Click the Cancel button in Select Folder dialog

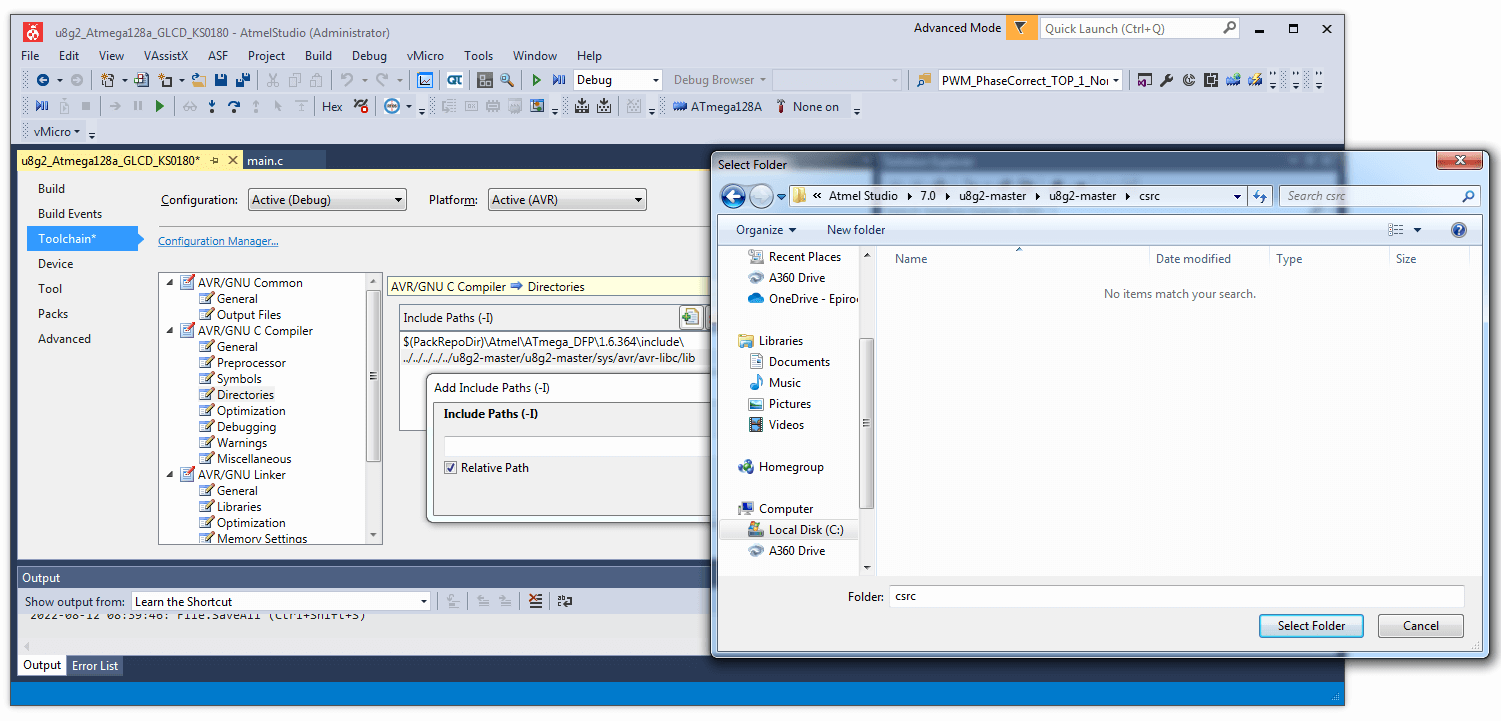tap(1421, 626)
